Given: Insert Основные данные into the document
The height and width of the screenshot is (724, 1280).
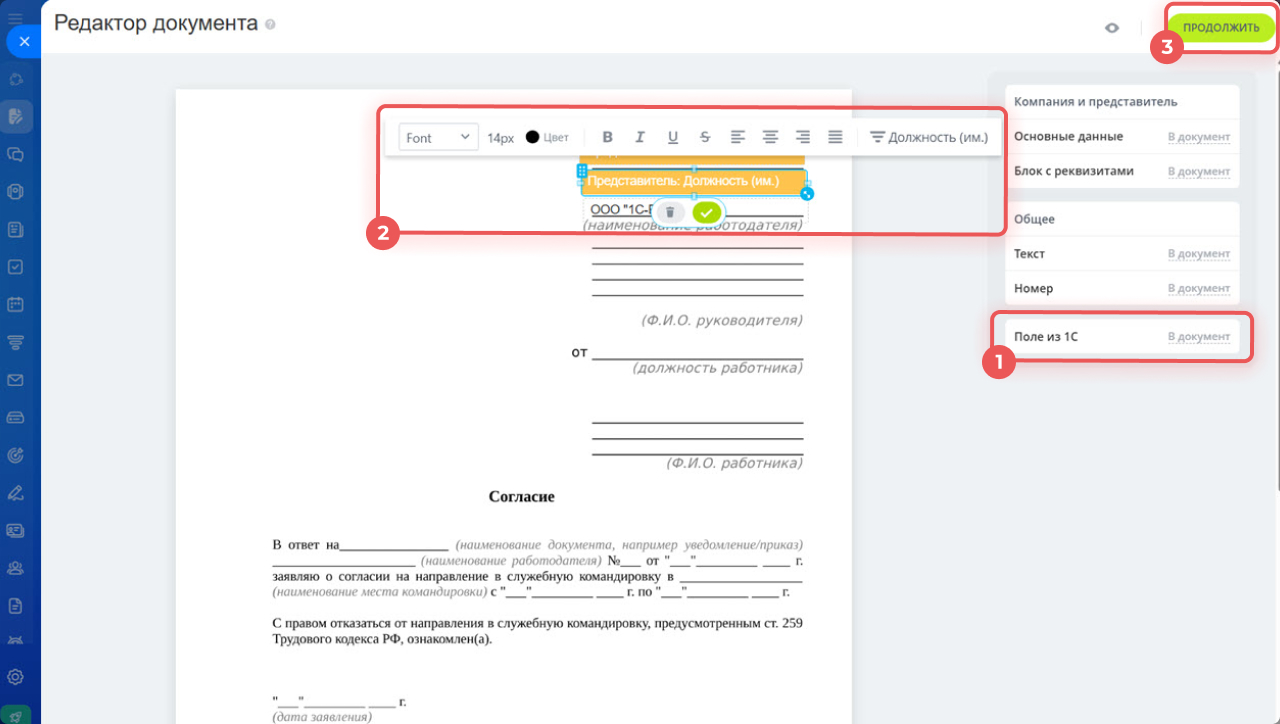Looking at the screenshot, I should (x=1199, y=138).
